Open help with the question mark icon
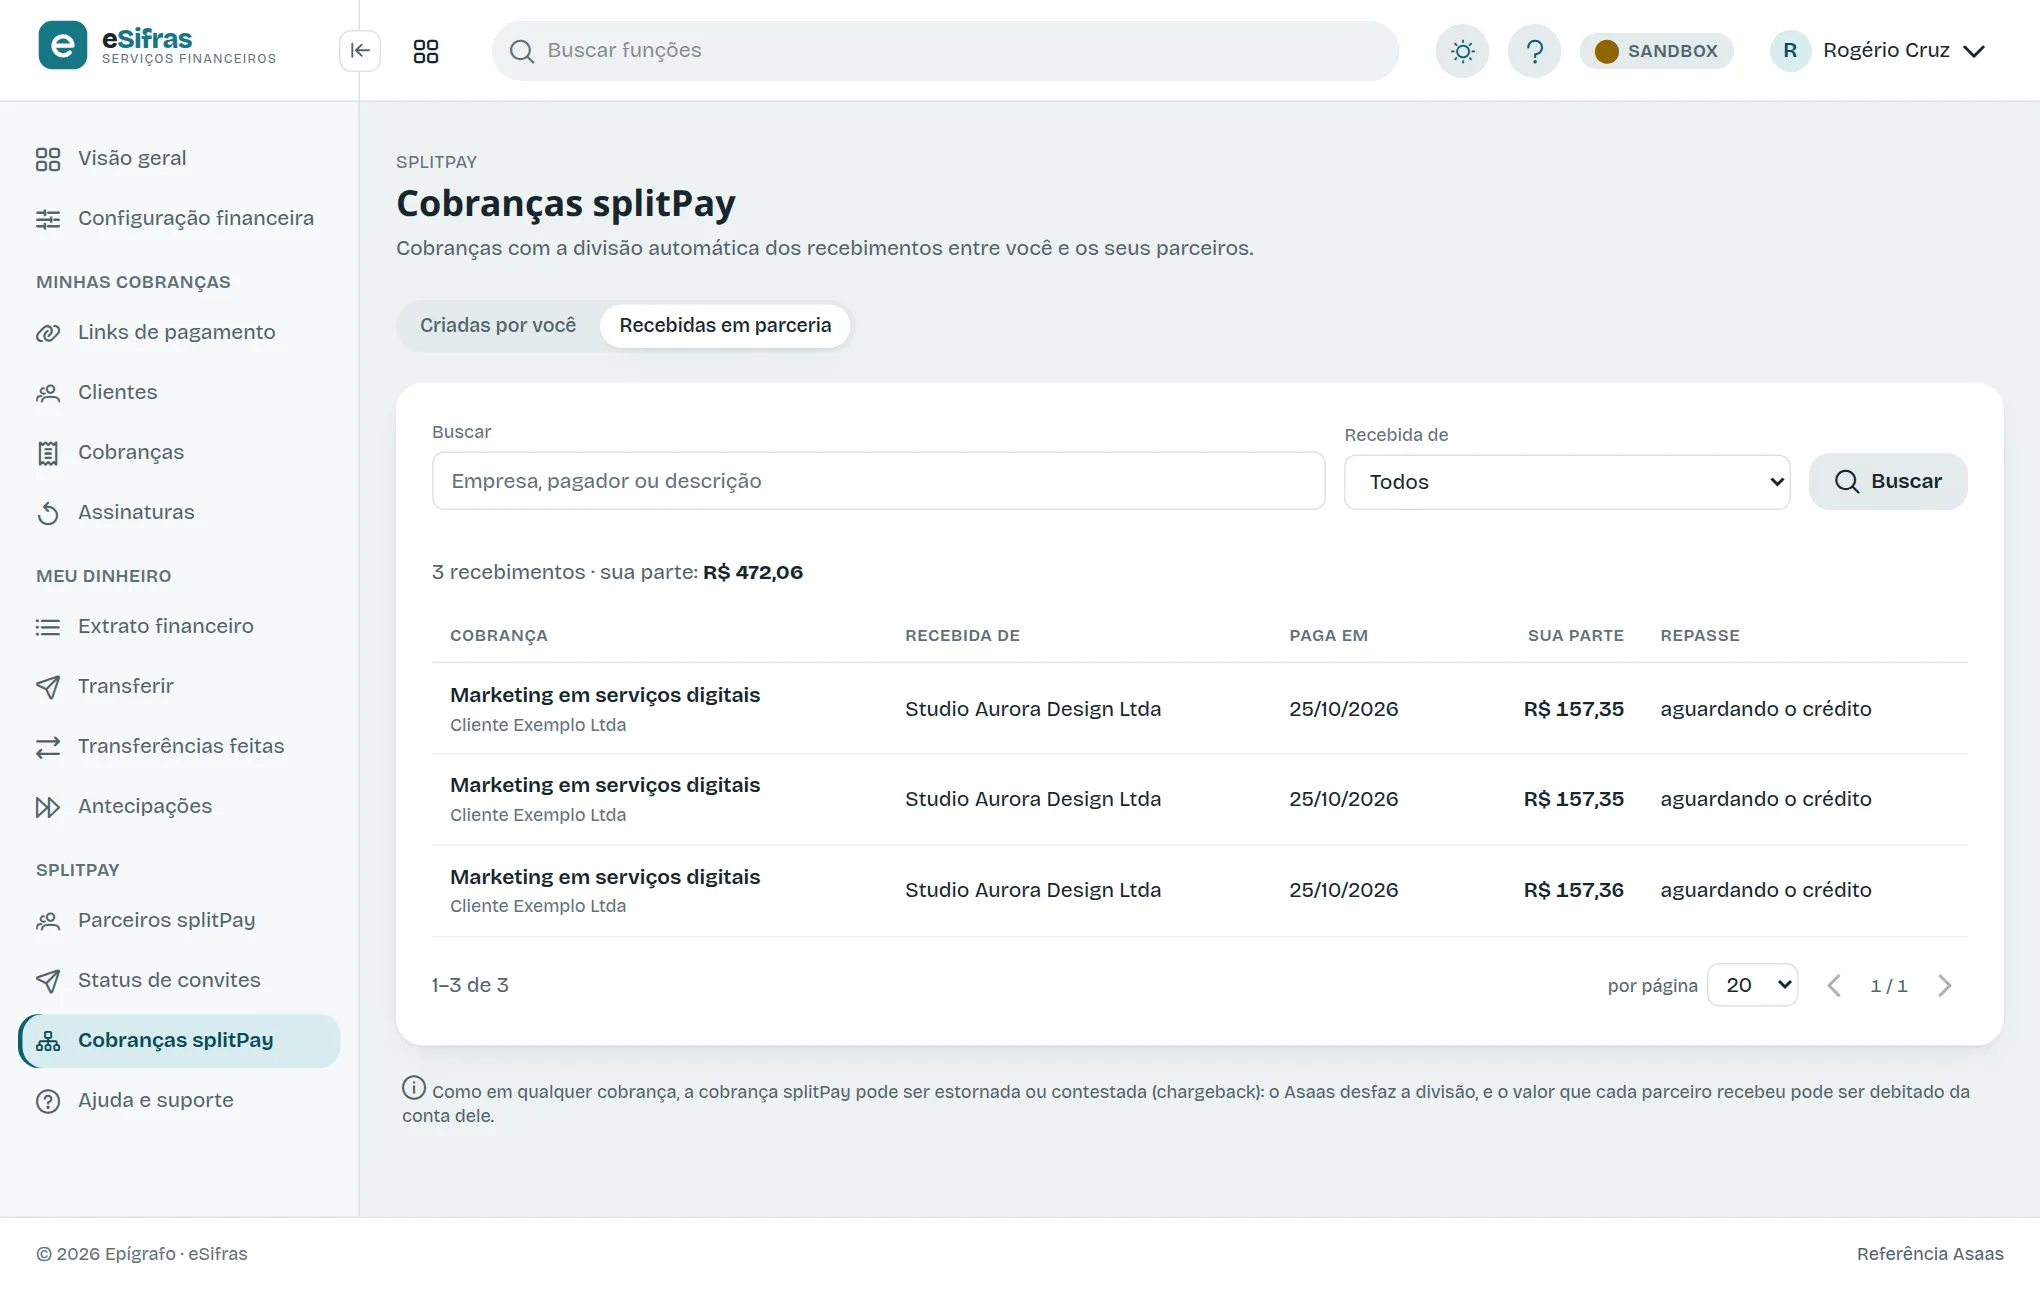 point(1534,51)
